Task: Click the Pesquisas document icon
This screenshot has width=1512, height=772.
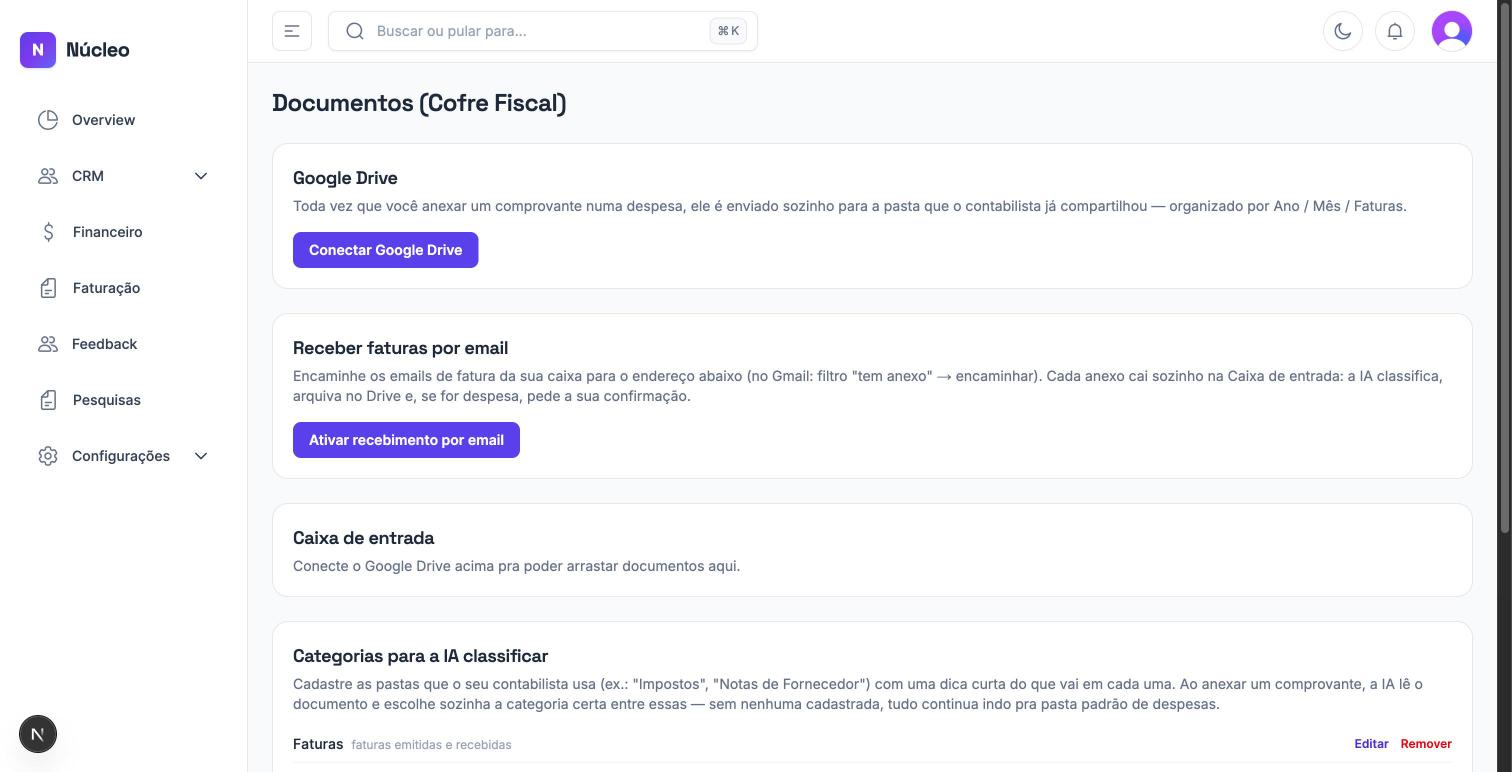Action: pyautogui.click(x=48, y=400)
